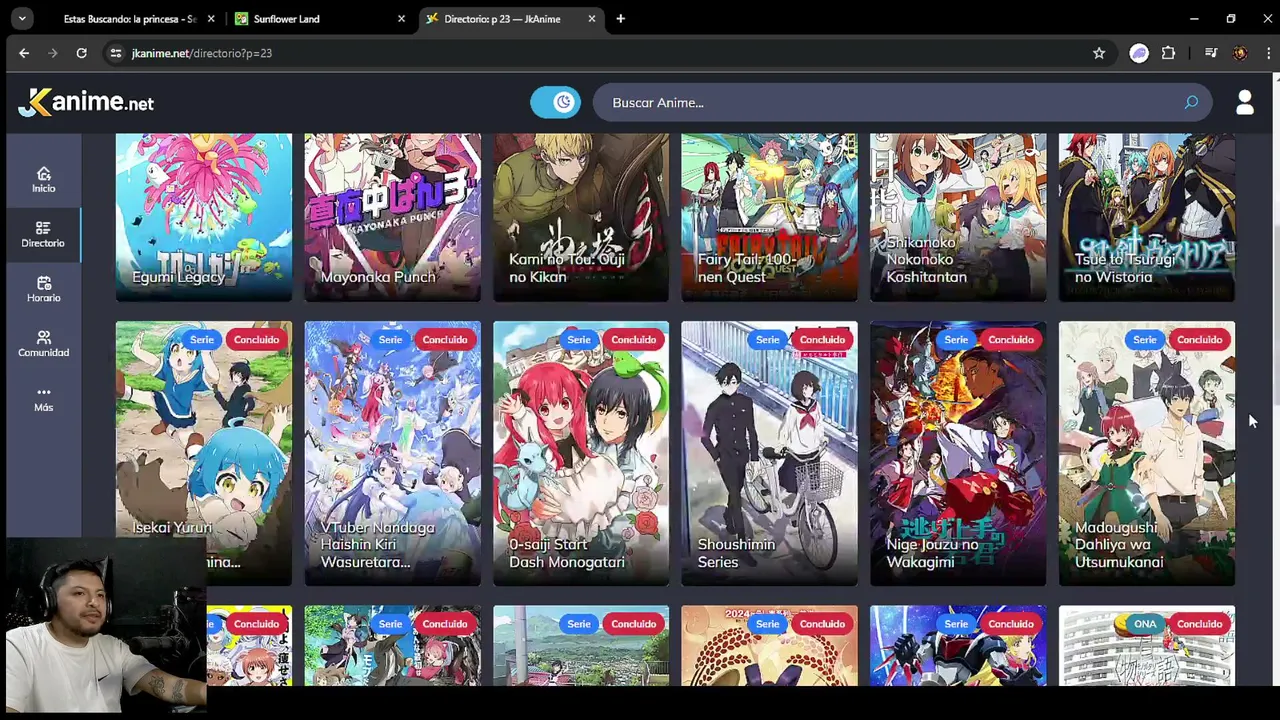Screen dimensions: 1280x720
Task: Open Kami no Tou: Ouji no Kikan
Action: coord(581,217)
